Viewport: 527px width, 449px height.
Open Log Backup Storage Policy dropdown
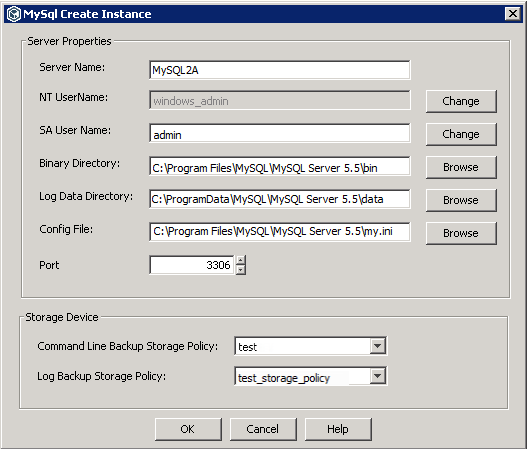[377, 376]
